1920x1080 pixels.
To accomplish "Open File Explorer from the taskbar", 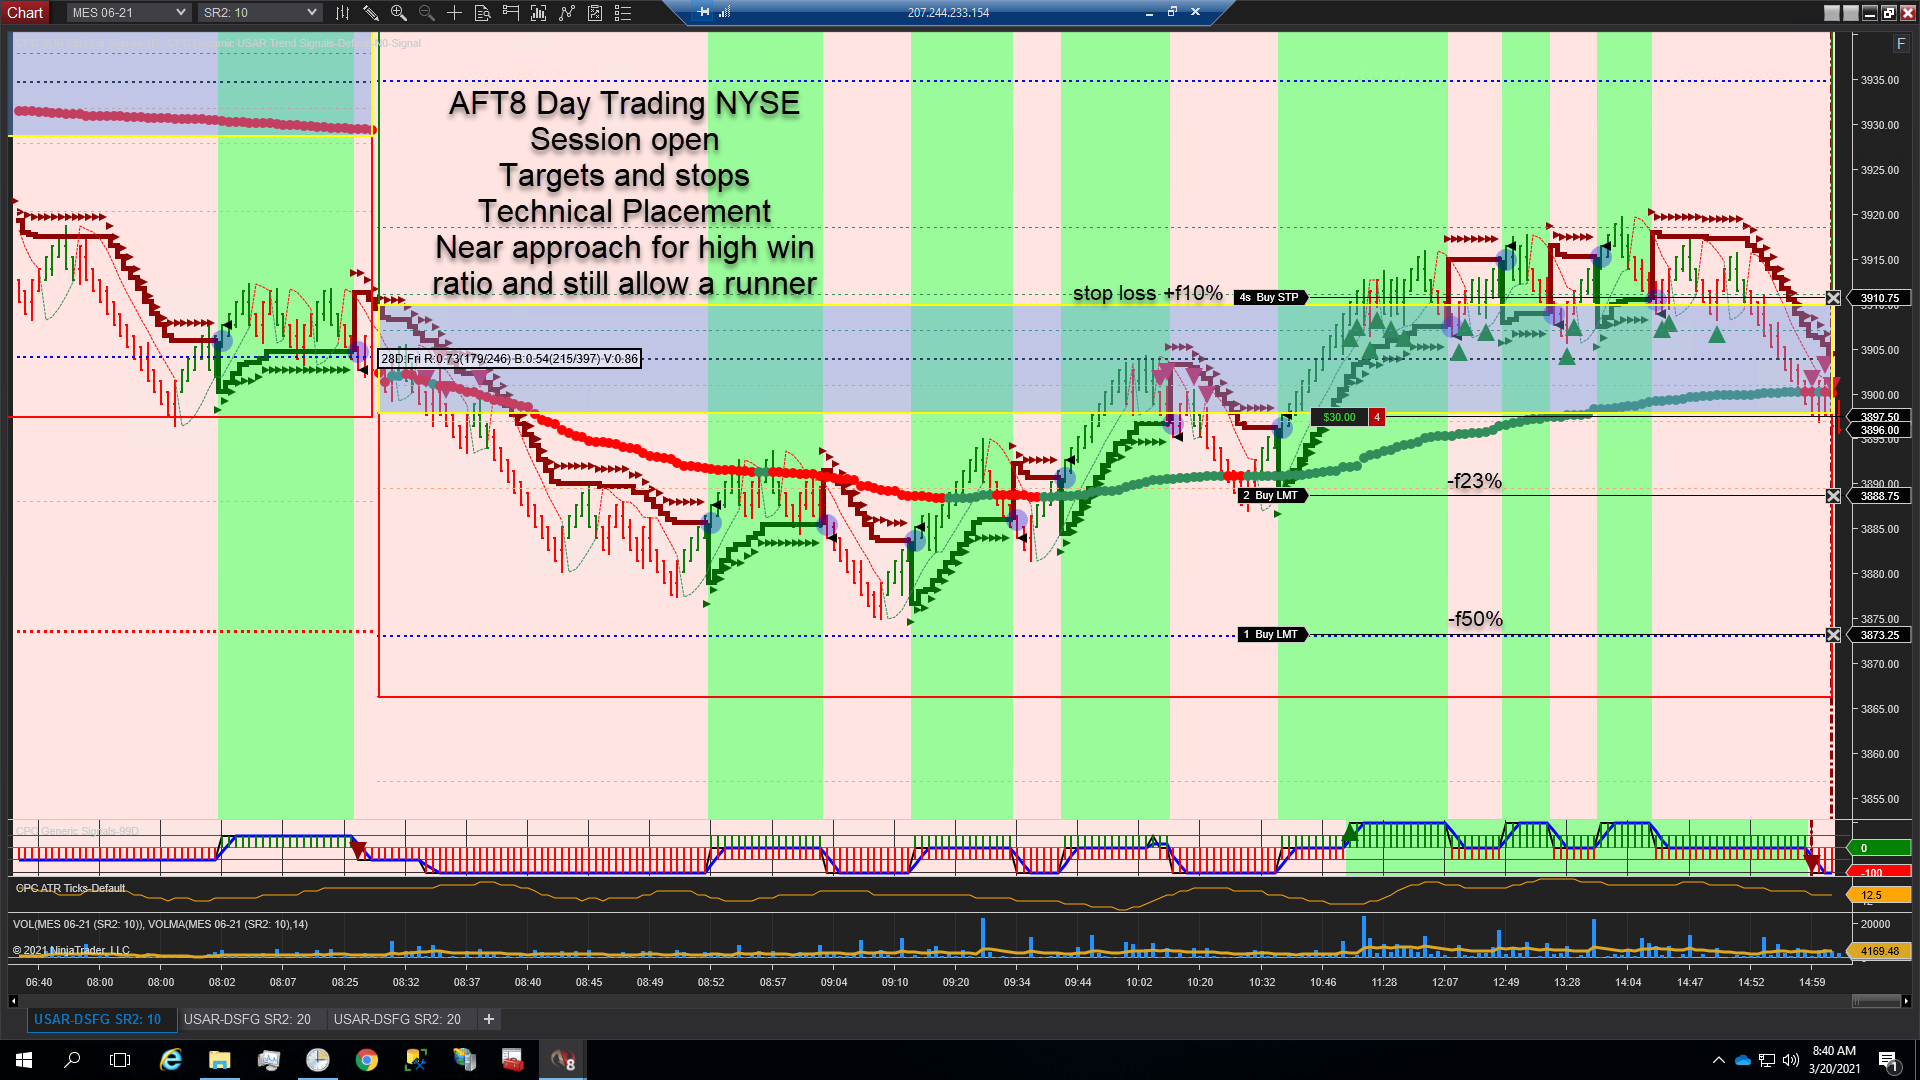I will click(220, 1060).
